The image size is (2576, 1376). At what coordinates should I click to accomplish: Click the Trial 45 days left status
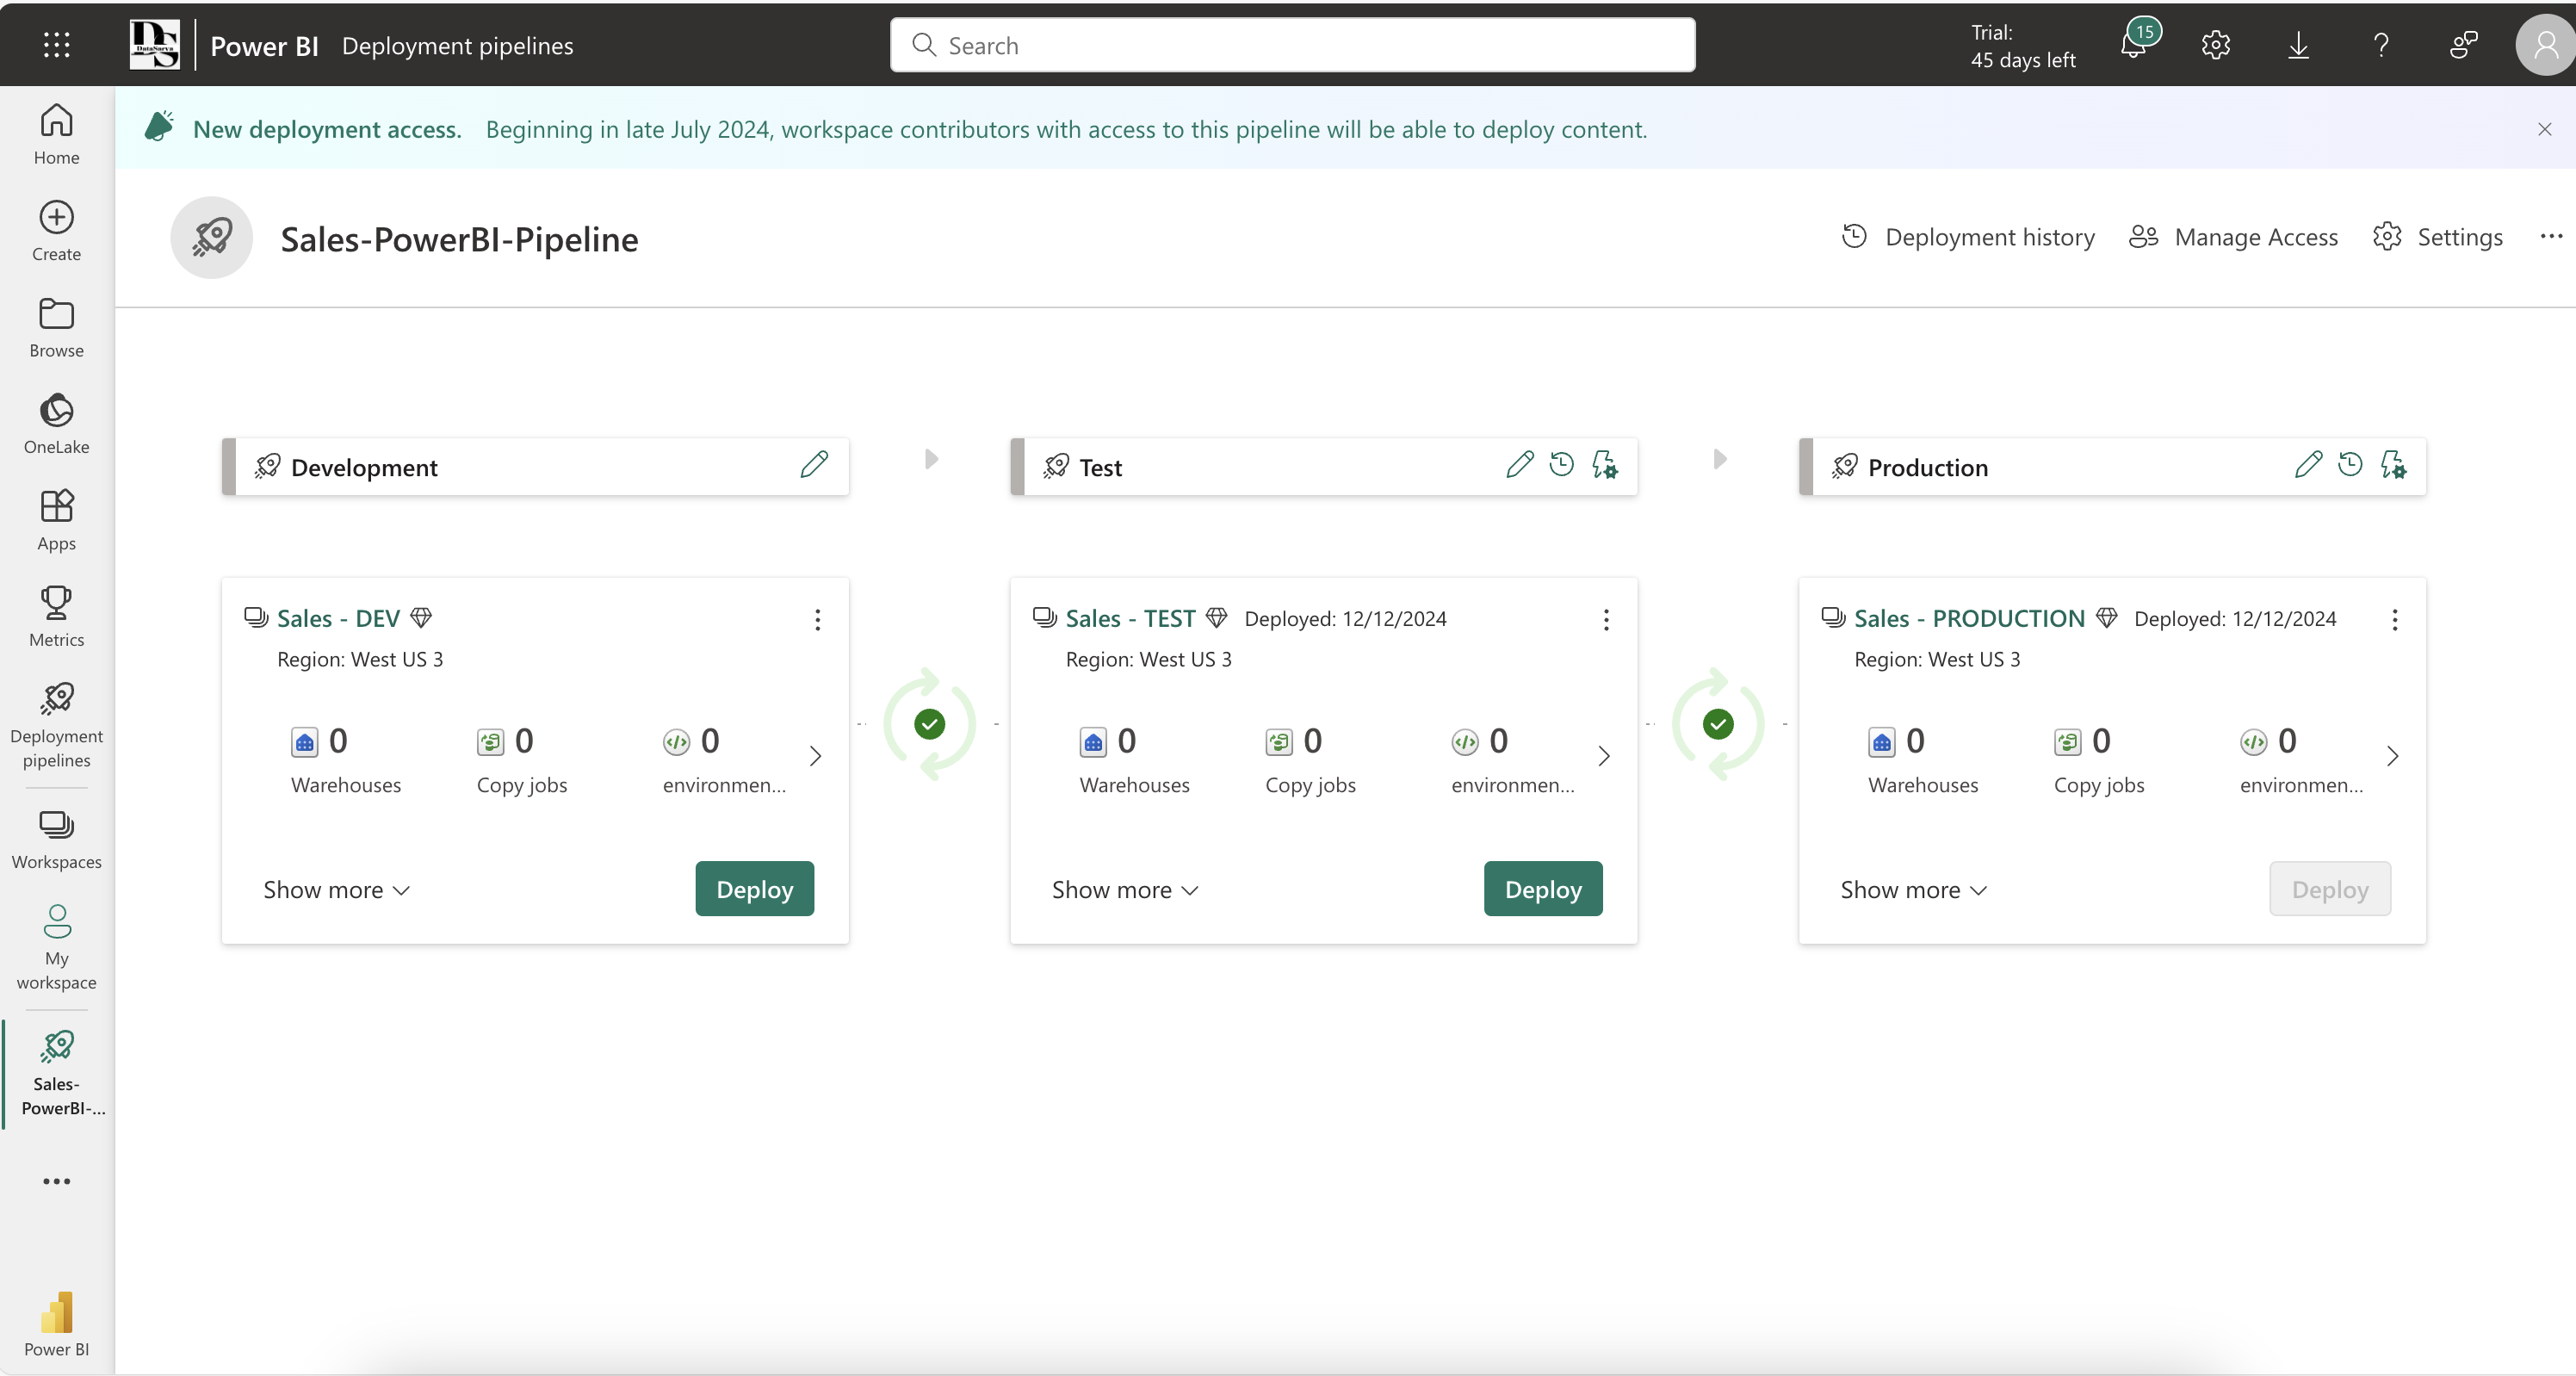click(2022, 46)
